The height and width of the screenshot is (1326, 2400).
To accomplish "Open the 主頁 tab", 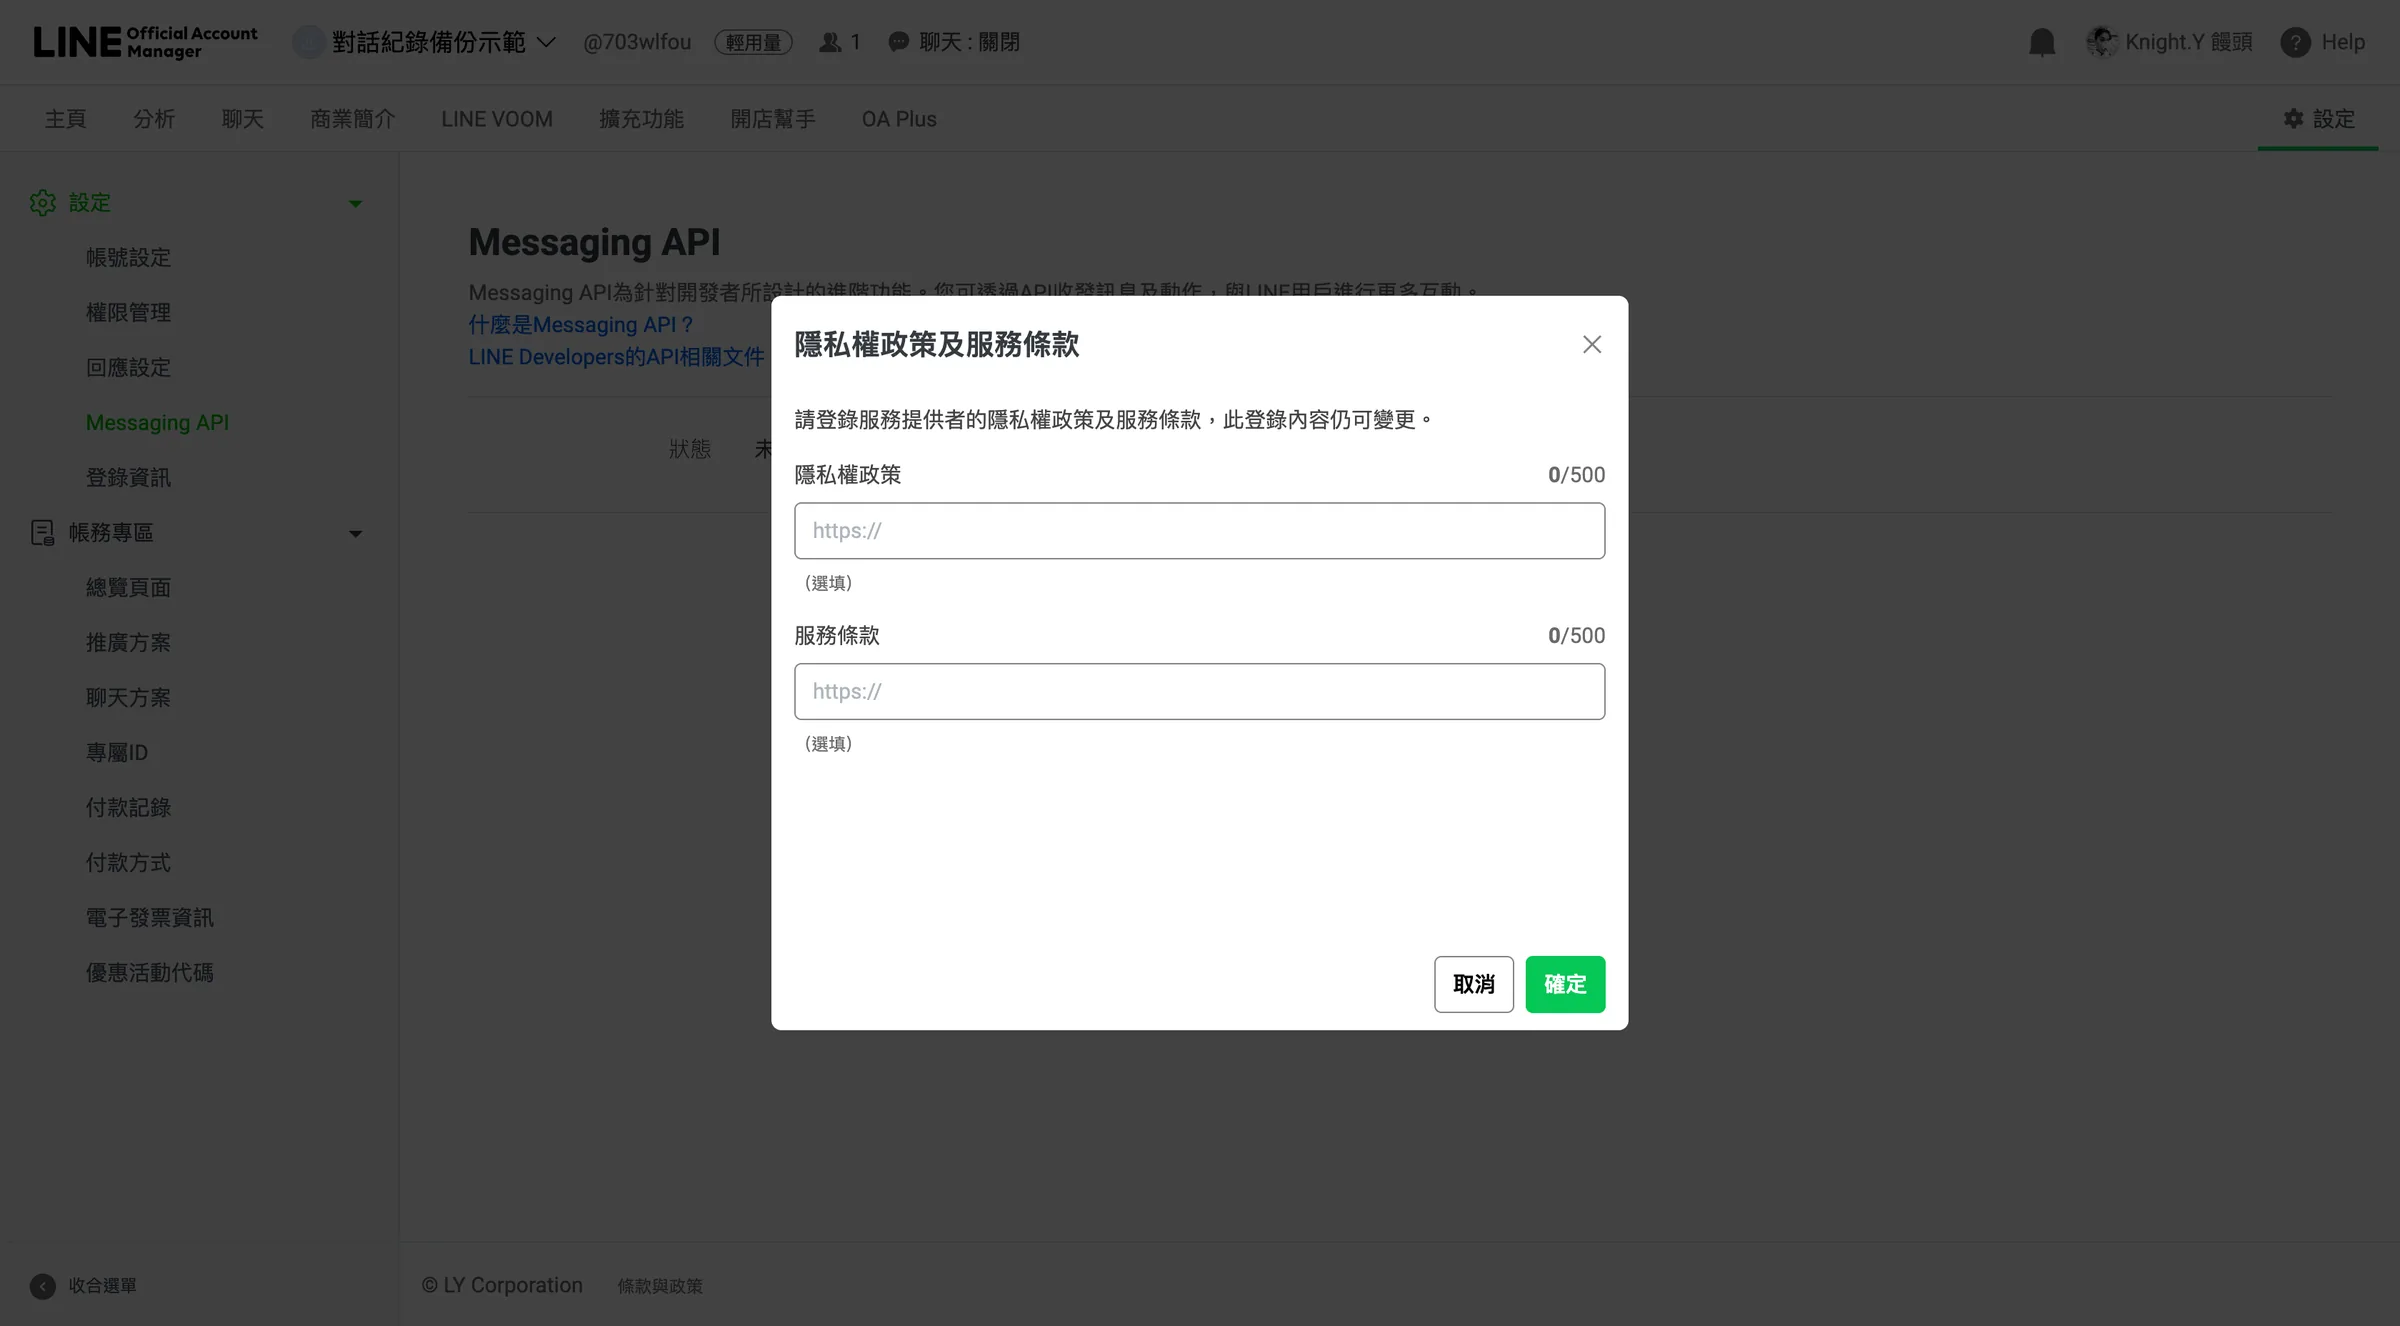I will coord(66,119).
